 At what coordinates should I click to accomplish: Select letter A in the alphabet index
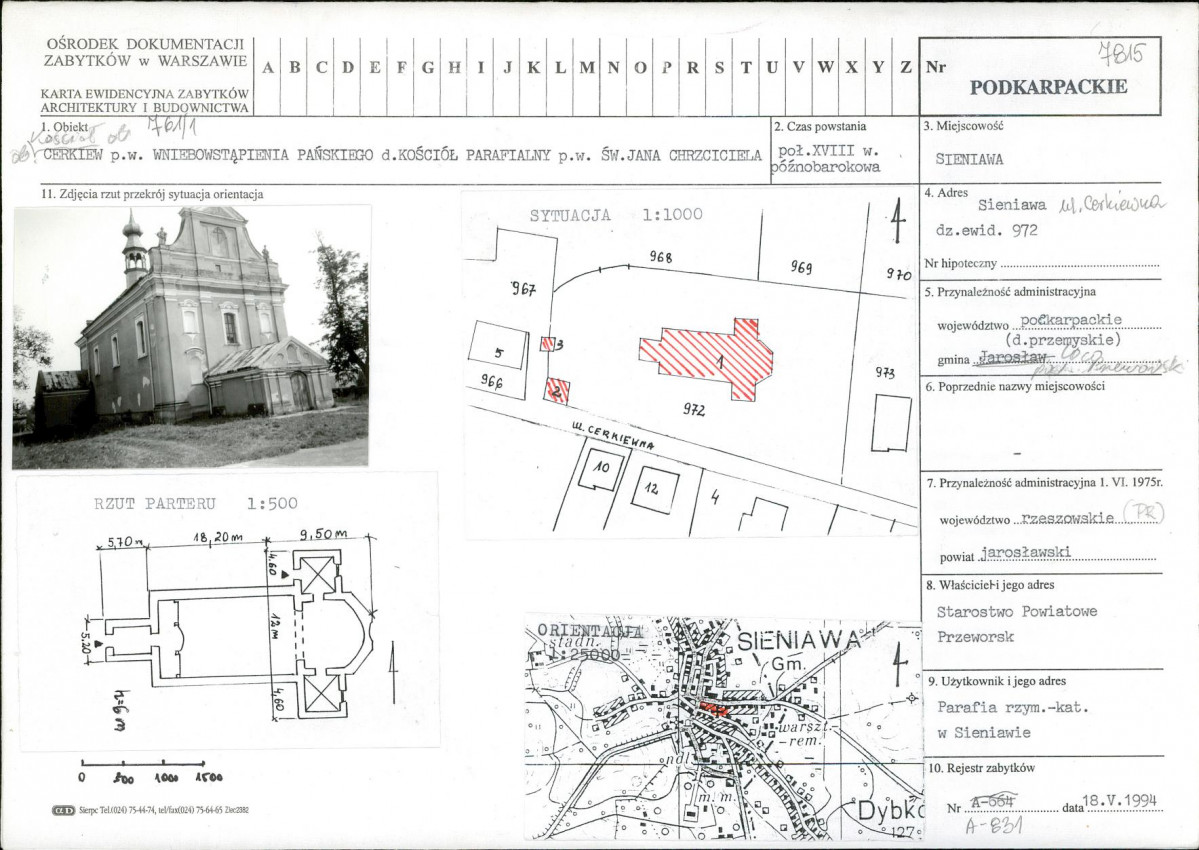click(268, 67)
